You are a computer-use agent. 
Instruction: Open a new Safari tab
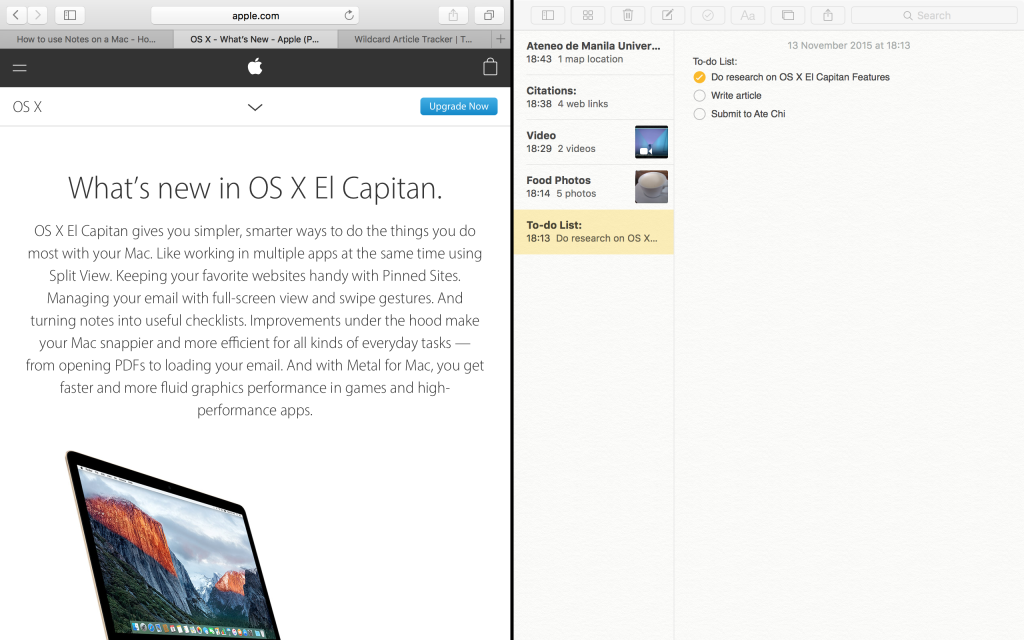tap(501, 39)
